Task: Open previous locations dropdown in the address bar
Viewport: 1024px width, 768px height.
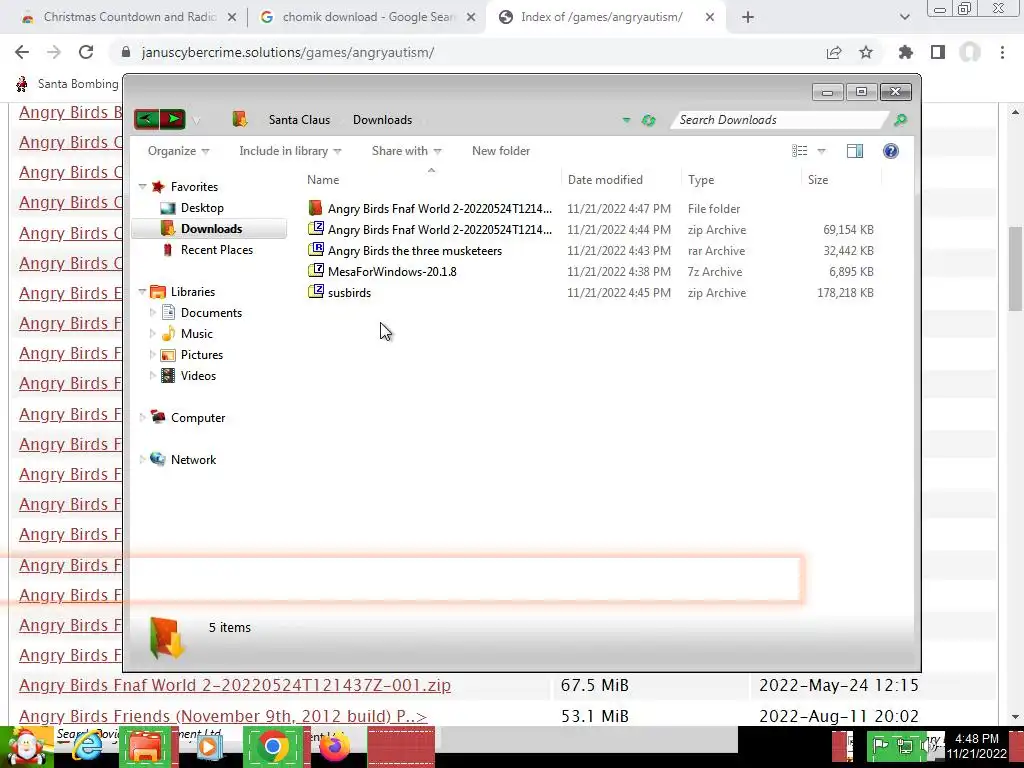Action: pyautogui.click(x=626, y=120)
